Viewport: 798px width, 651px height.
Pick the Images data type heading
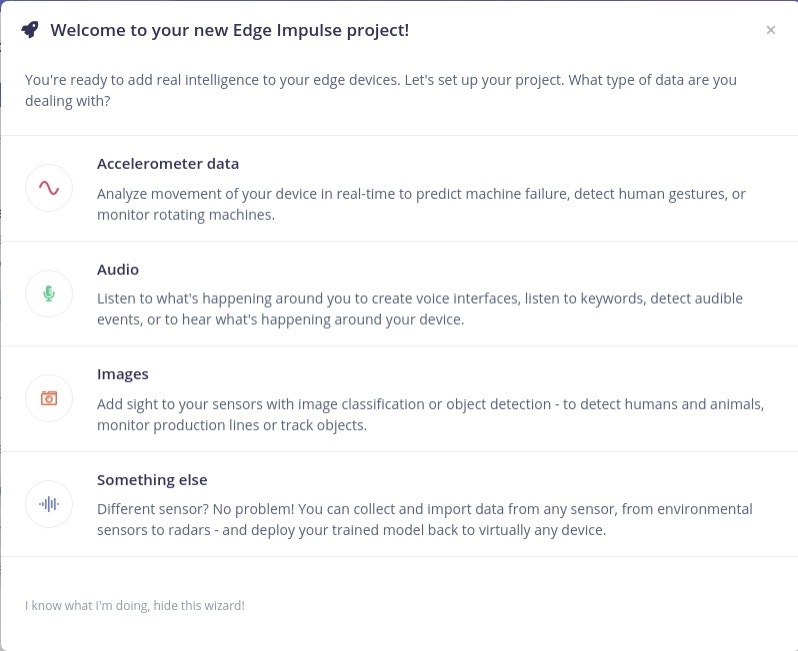tap(123, 374)
